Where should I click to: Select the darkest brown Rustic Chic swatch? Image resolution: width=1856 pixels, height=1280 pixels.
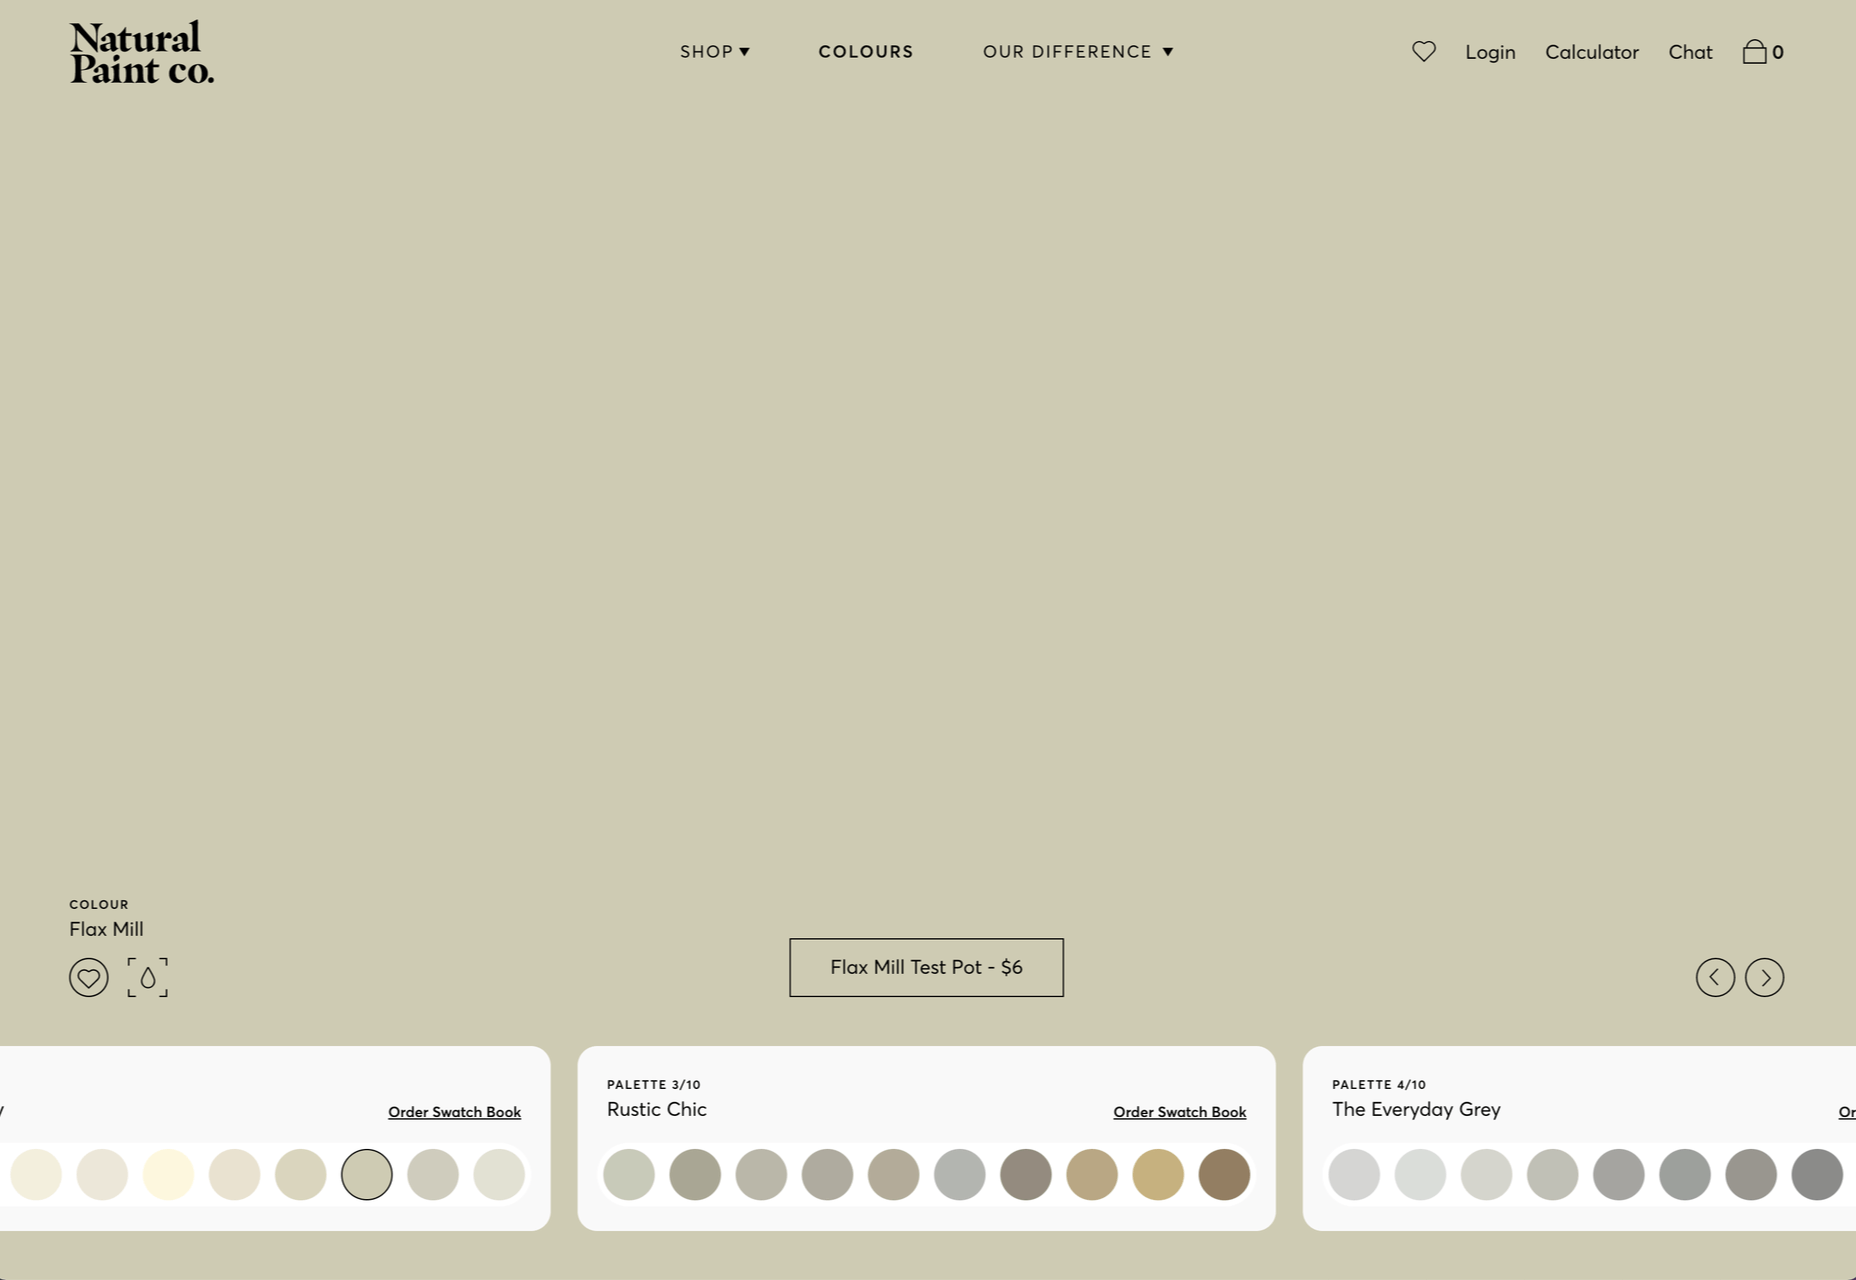coord(1224,1174)
